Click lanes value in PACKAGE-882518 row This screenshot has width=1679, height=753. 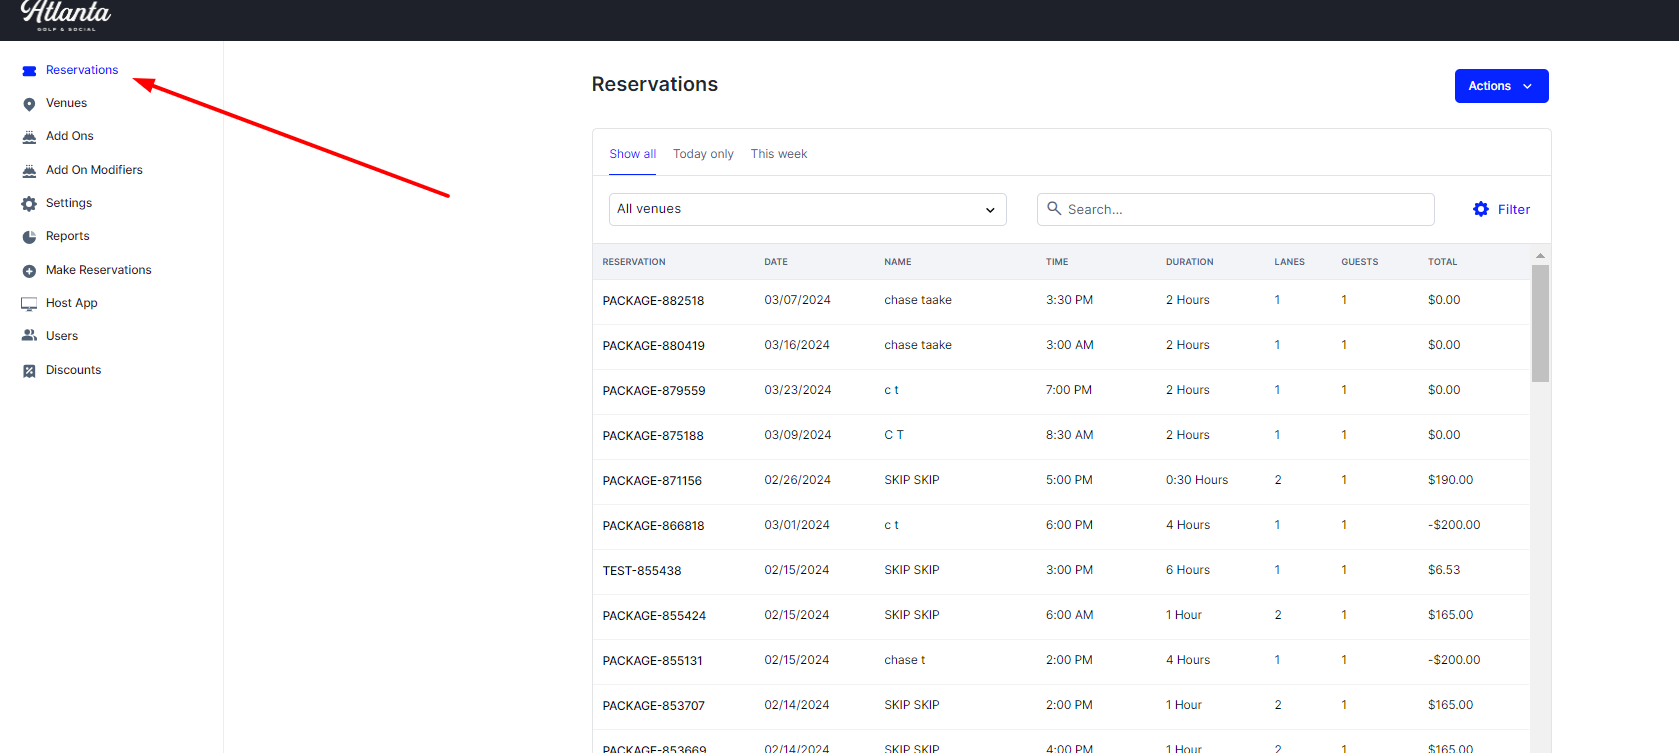1277,300
